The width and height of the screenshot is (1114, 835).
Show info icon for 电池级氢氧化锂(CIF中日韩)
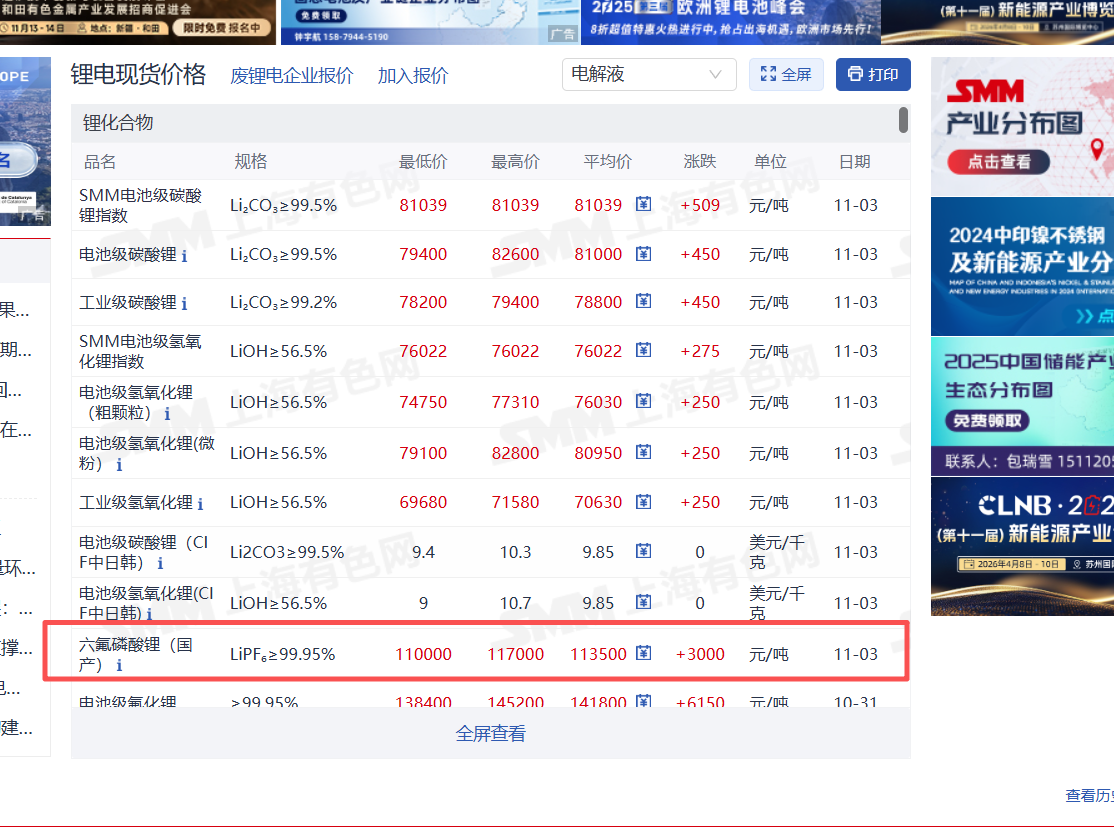[x=149, y=614]
